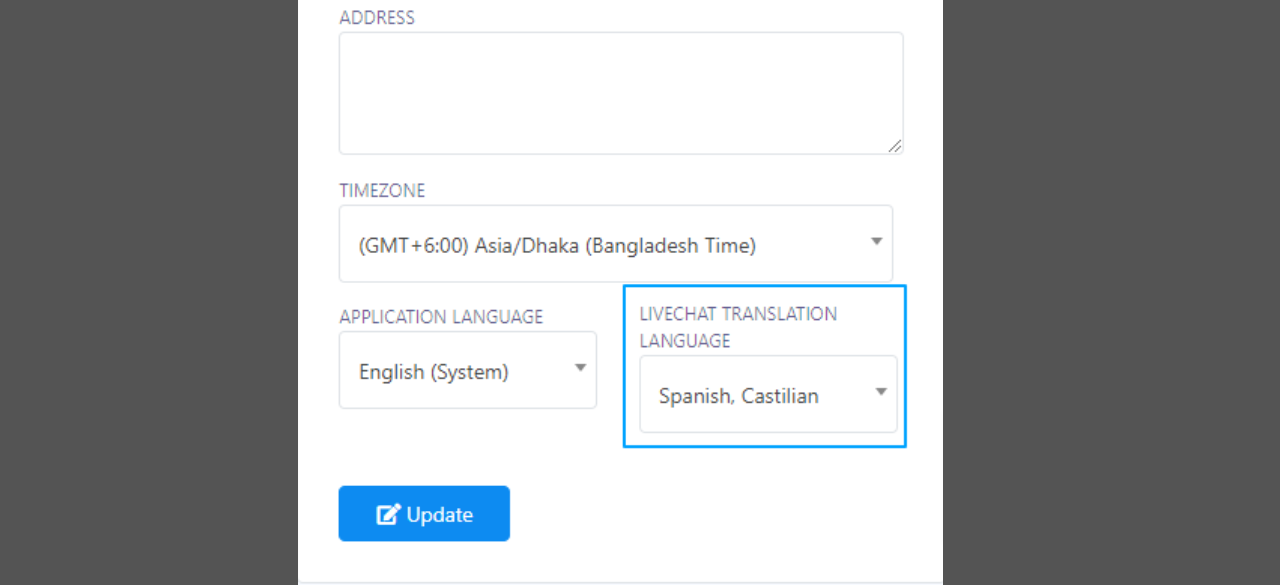Open the Application Language select box
This screenshot has height=585, width=1280.
coord(468,370)
